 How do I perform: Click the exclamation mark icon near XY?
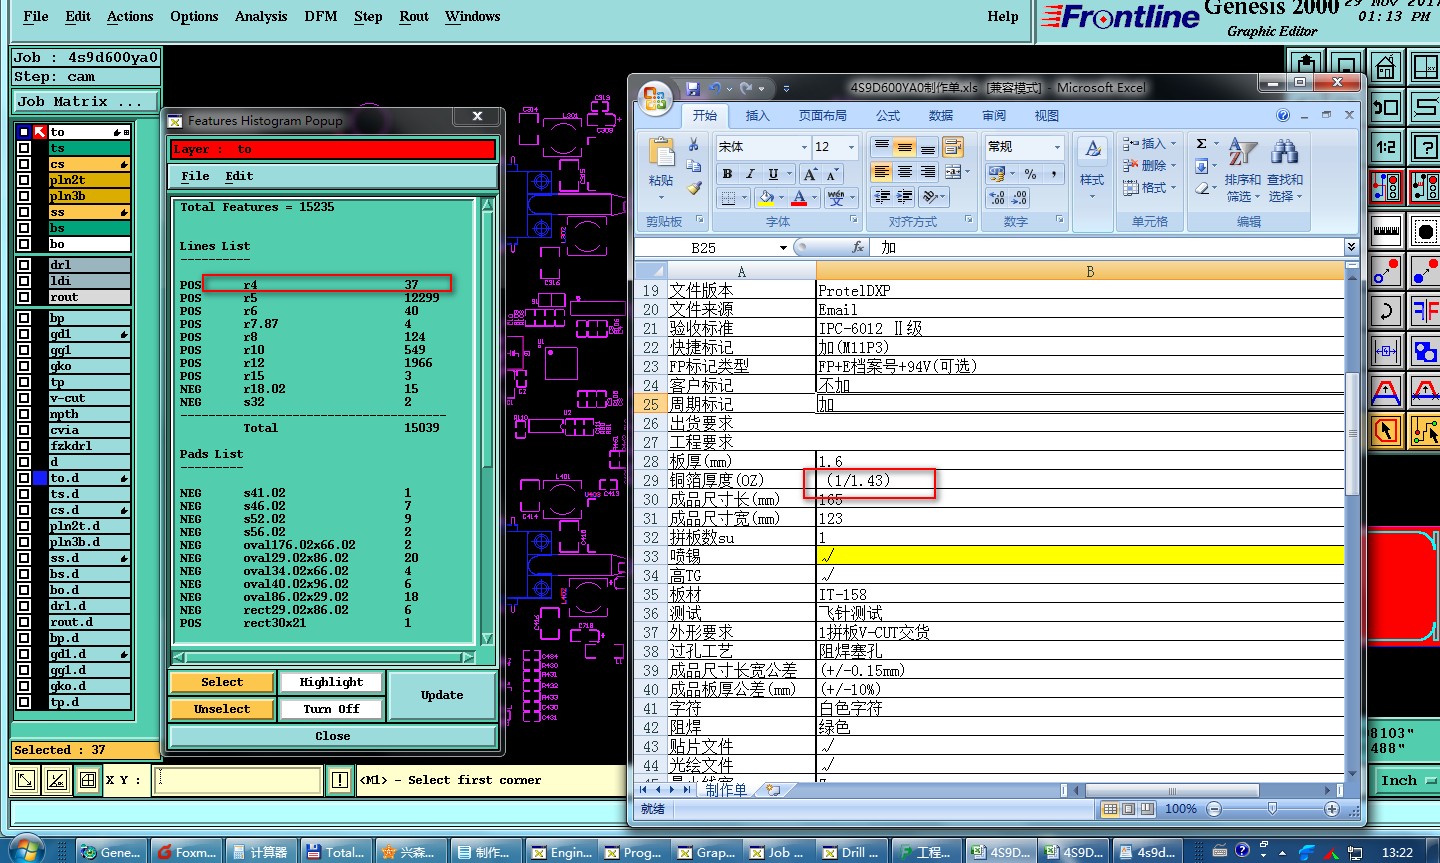point(340,780)
